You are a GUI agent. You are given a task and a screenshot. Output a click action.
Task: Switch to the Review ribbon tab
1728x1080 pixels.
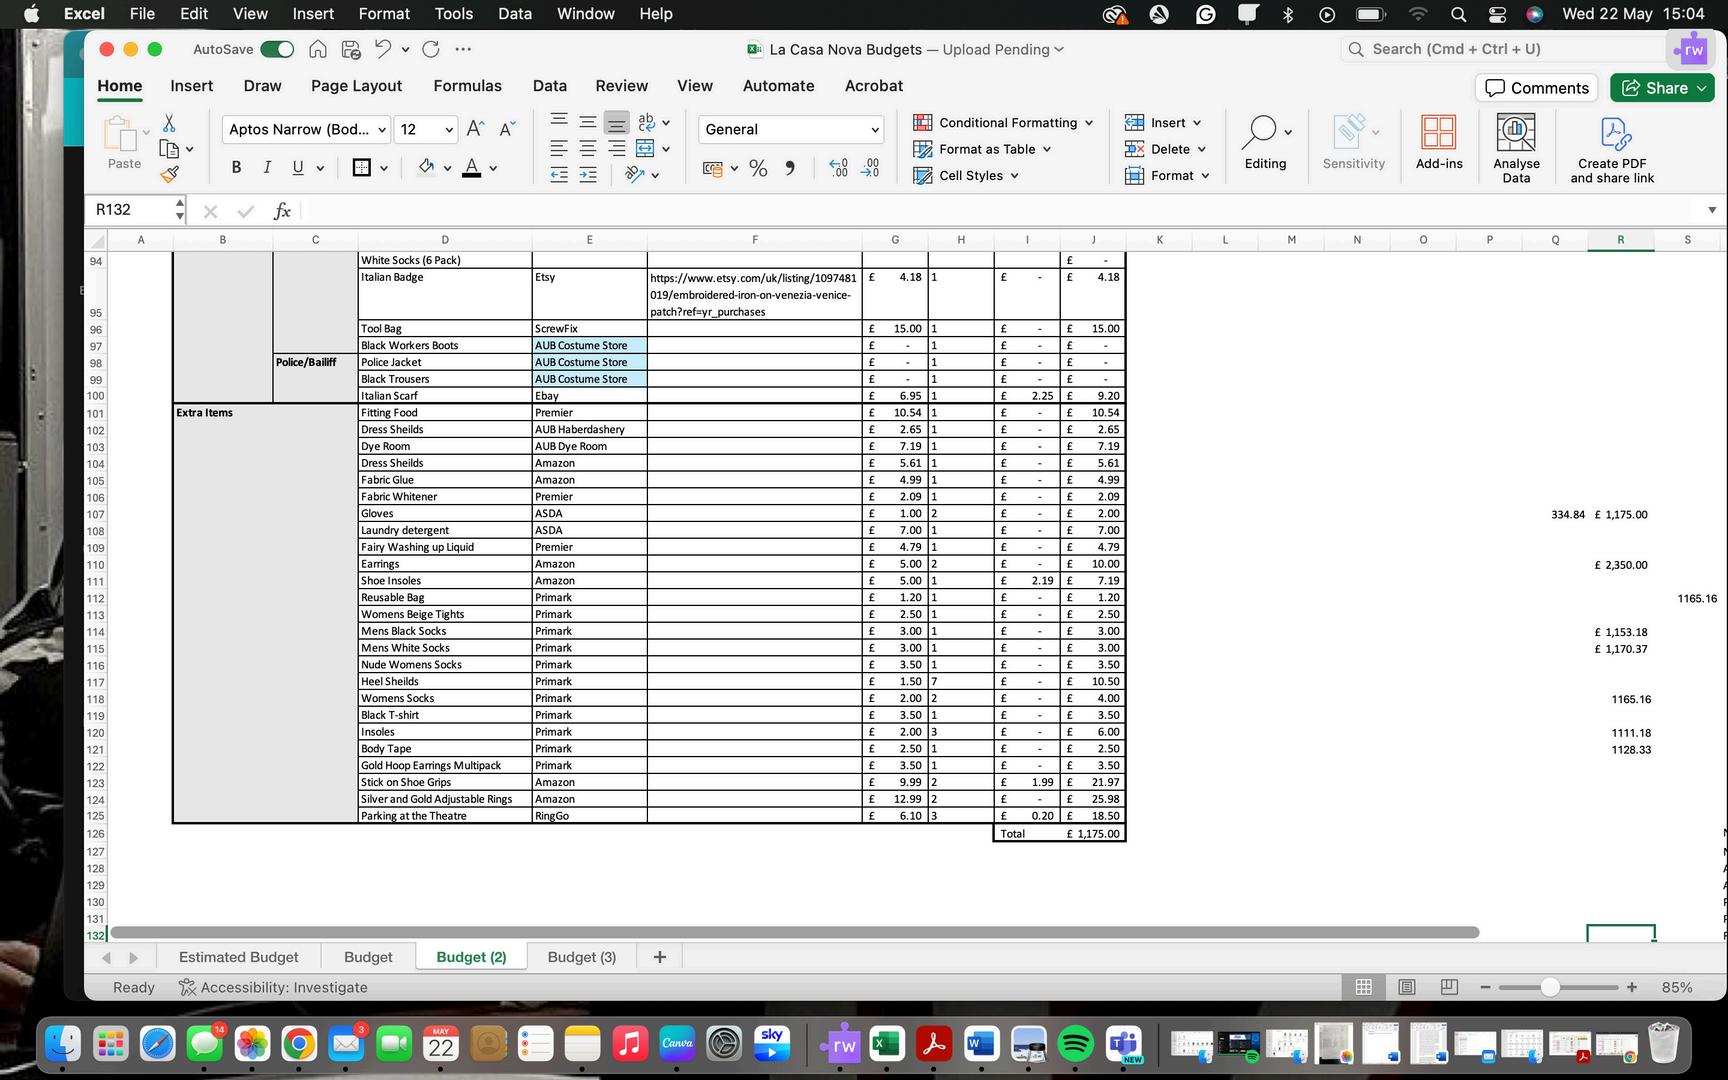click(x=621, y=86)
